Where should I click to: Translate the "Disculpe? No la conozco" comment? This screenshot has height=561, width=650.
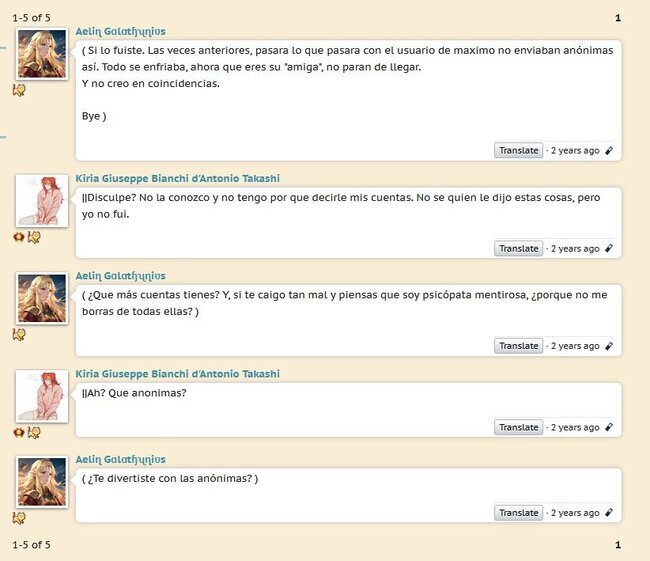pos(518,248)
